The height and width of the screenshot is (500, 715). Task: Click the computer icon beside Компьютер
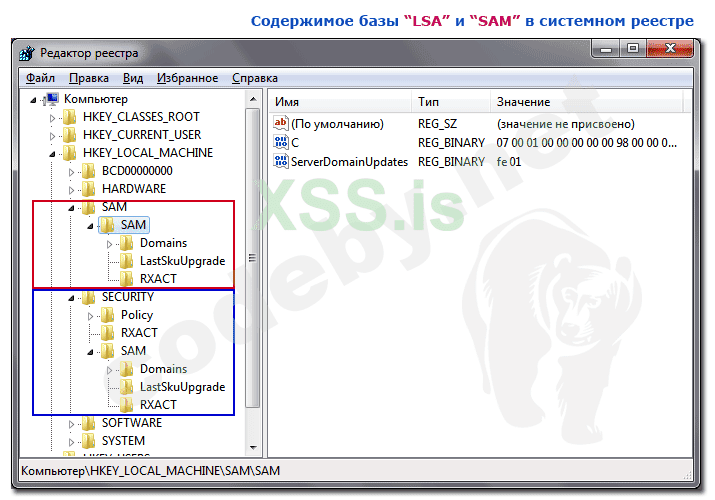52,99
